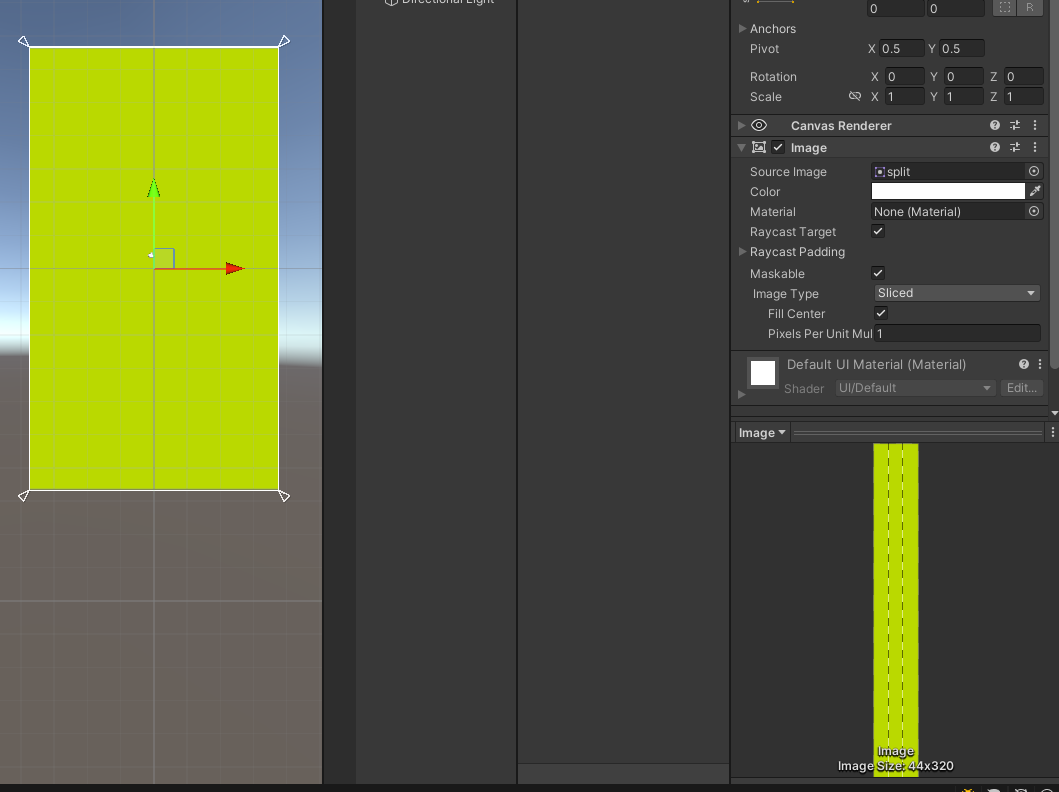The height and width of the screenshot is (792, 1059).
Task: Uncheck the Fill Center checkbox
Action: pyautogui.click(x=881, y=313)
